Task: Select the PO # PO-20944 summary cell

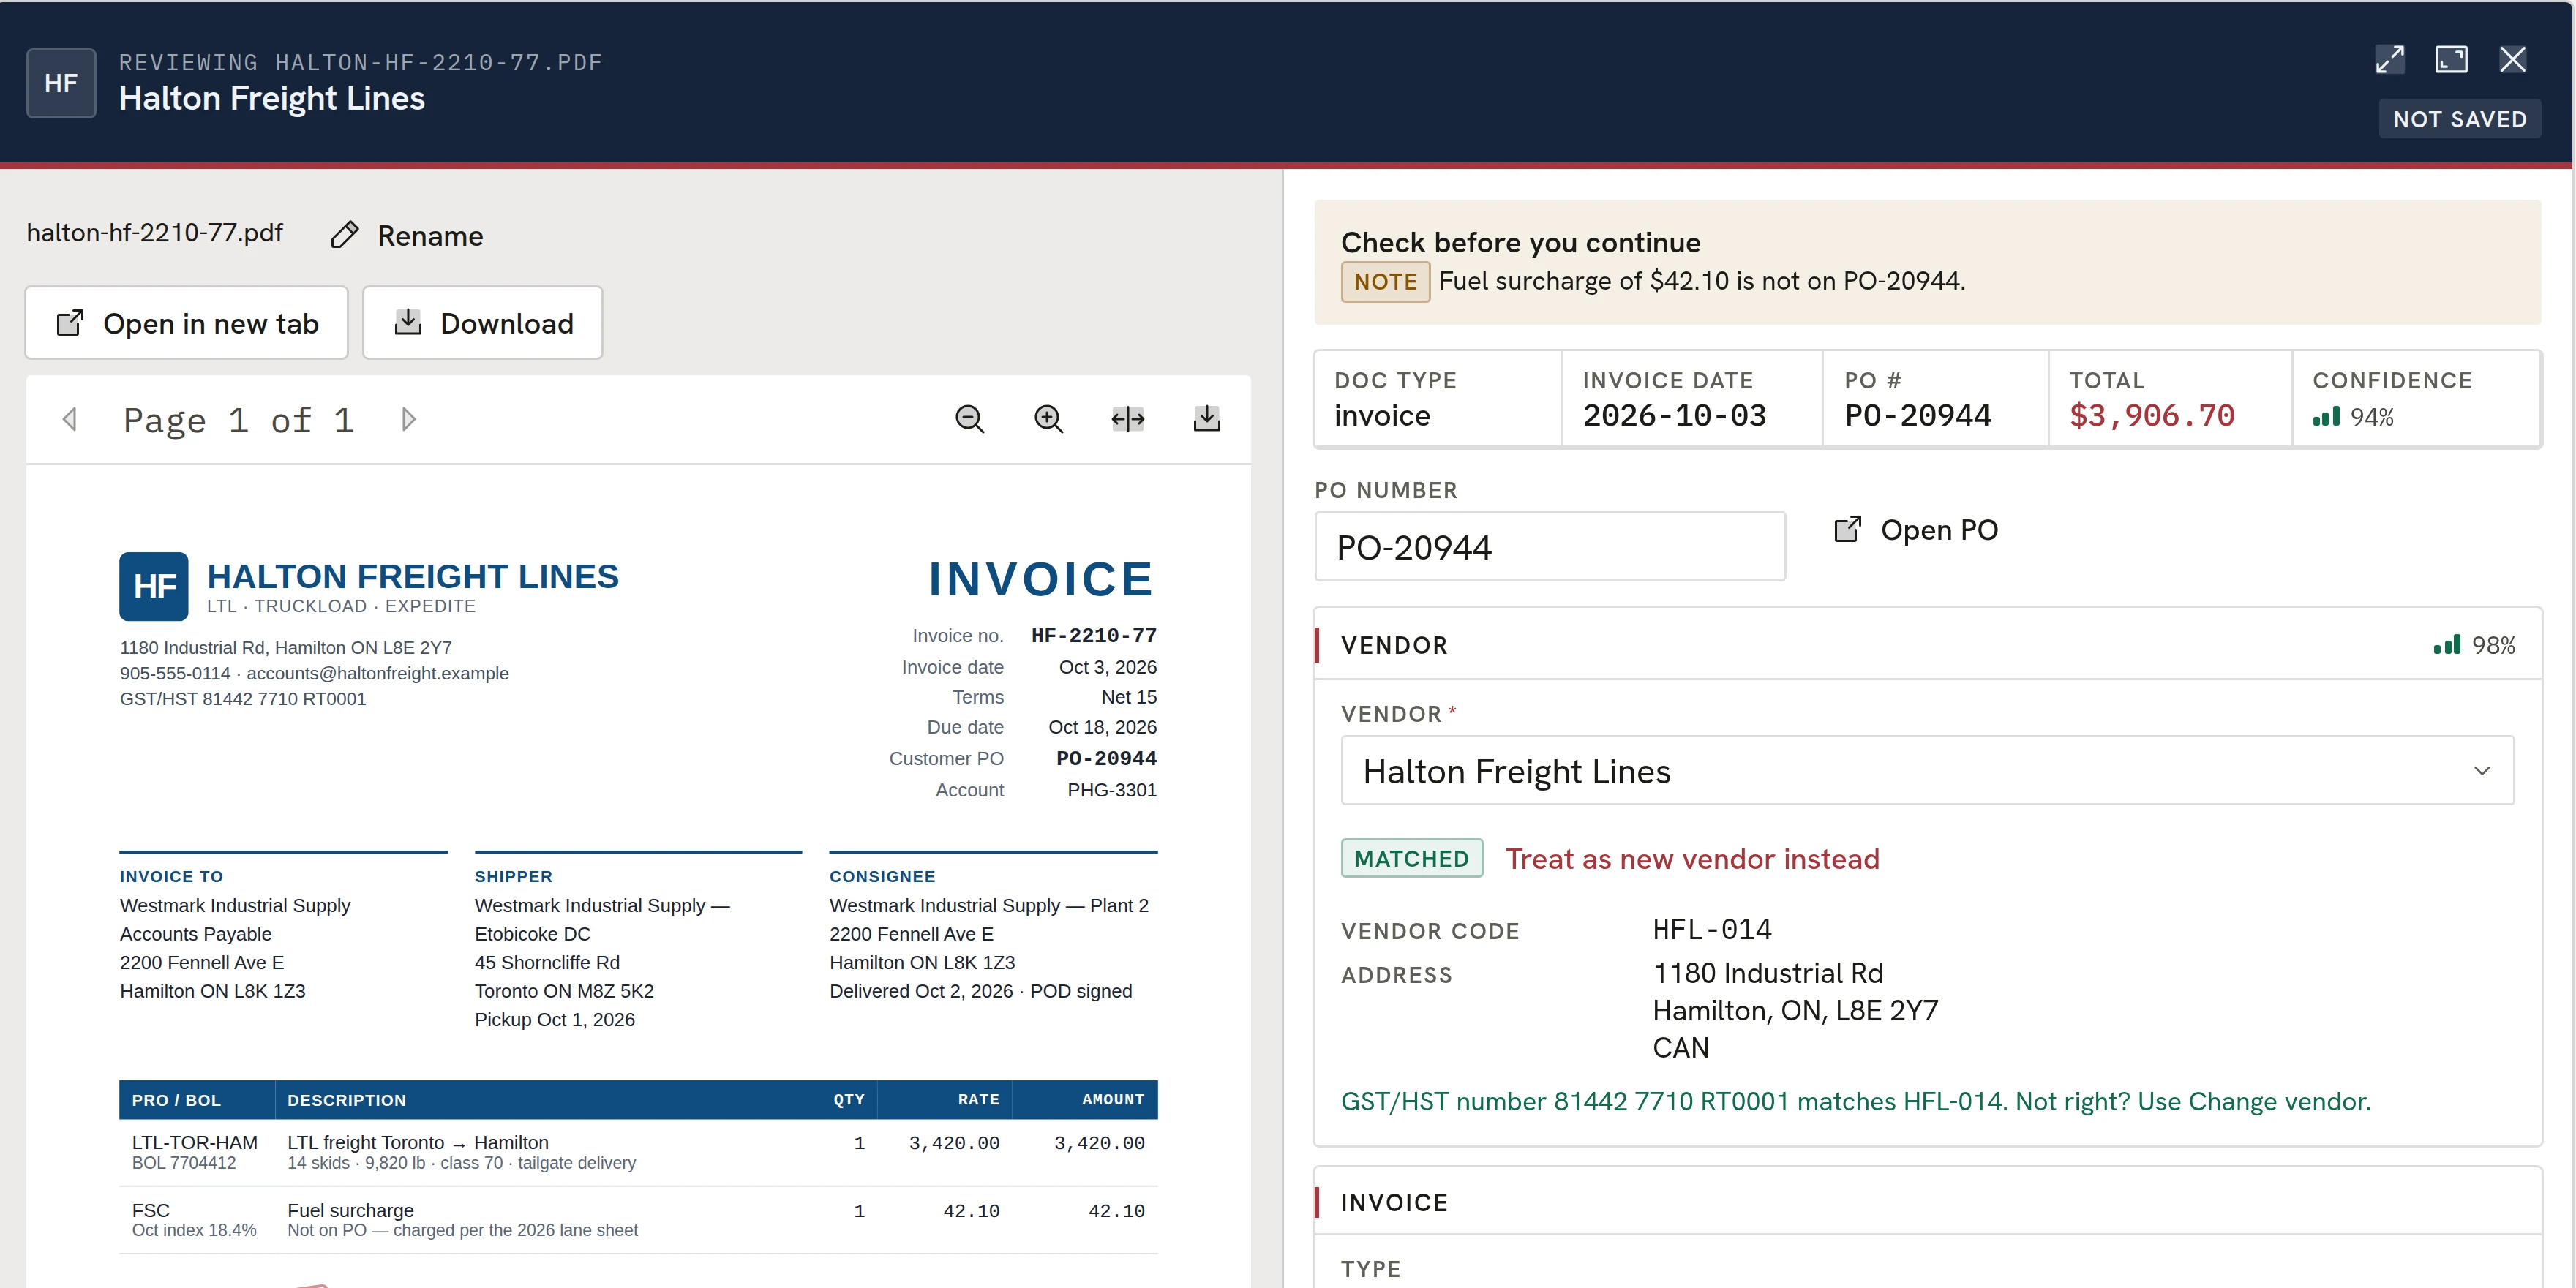Action: click(1935, 398)
